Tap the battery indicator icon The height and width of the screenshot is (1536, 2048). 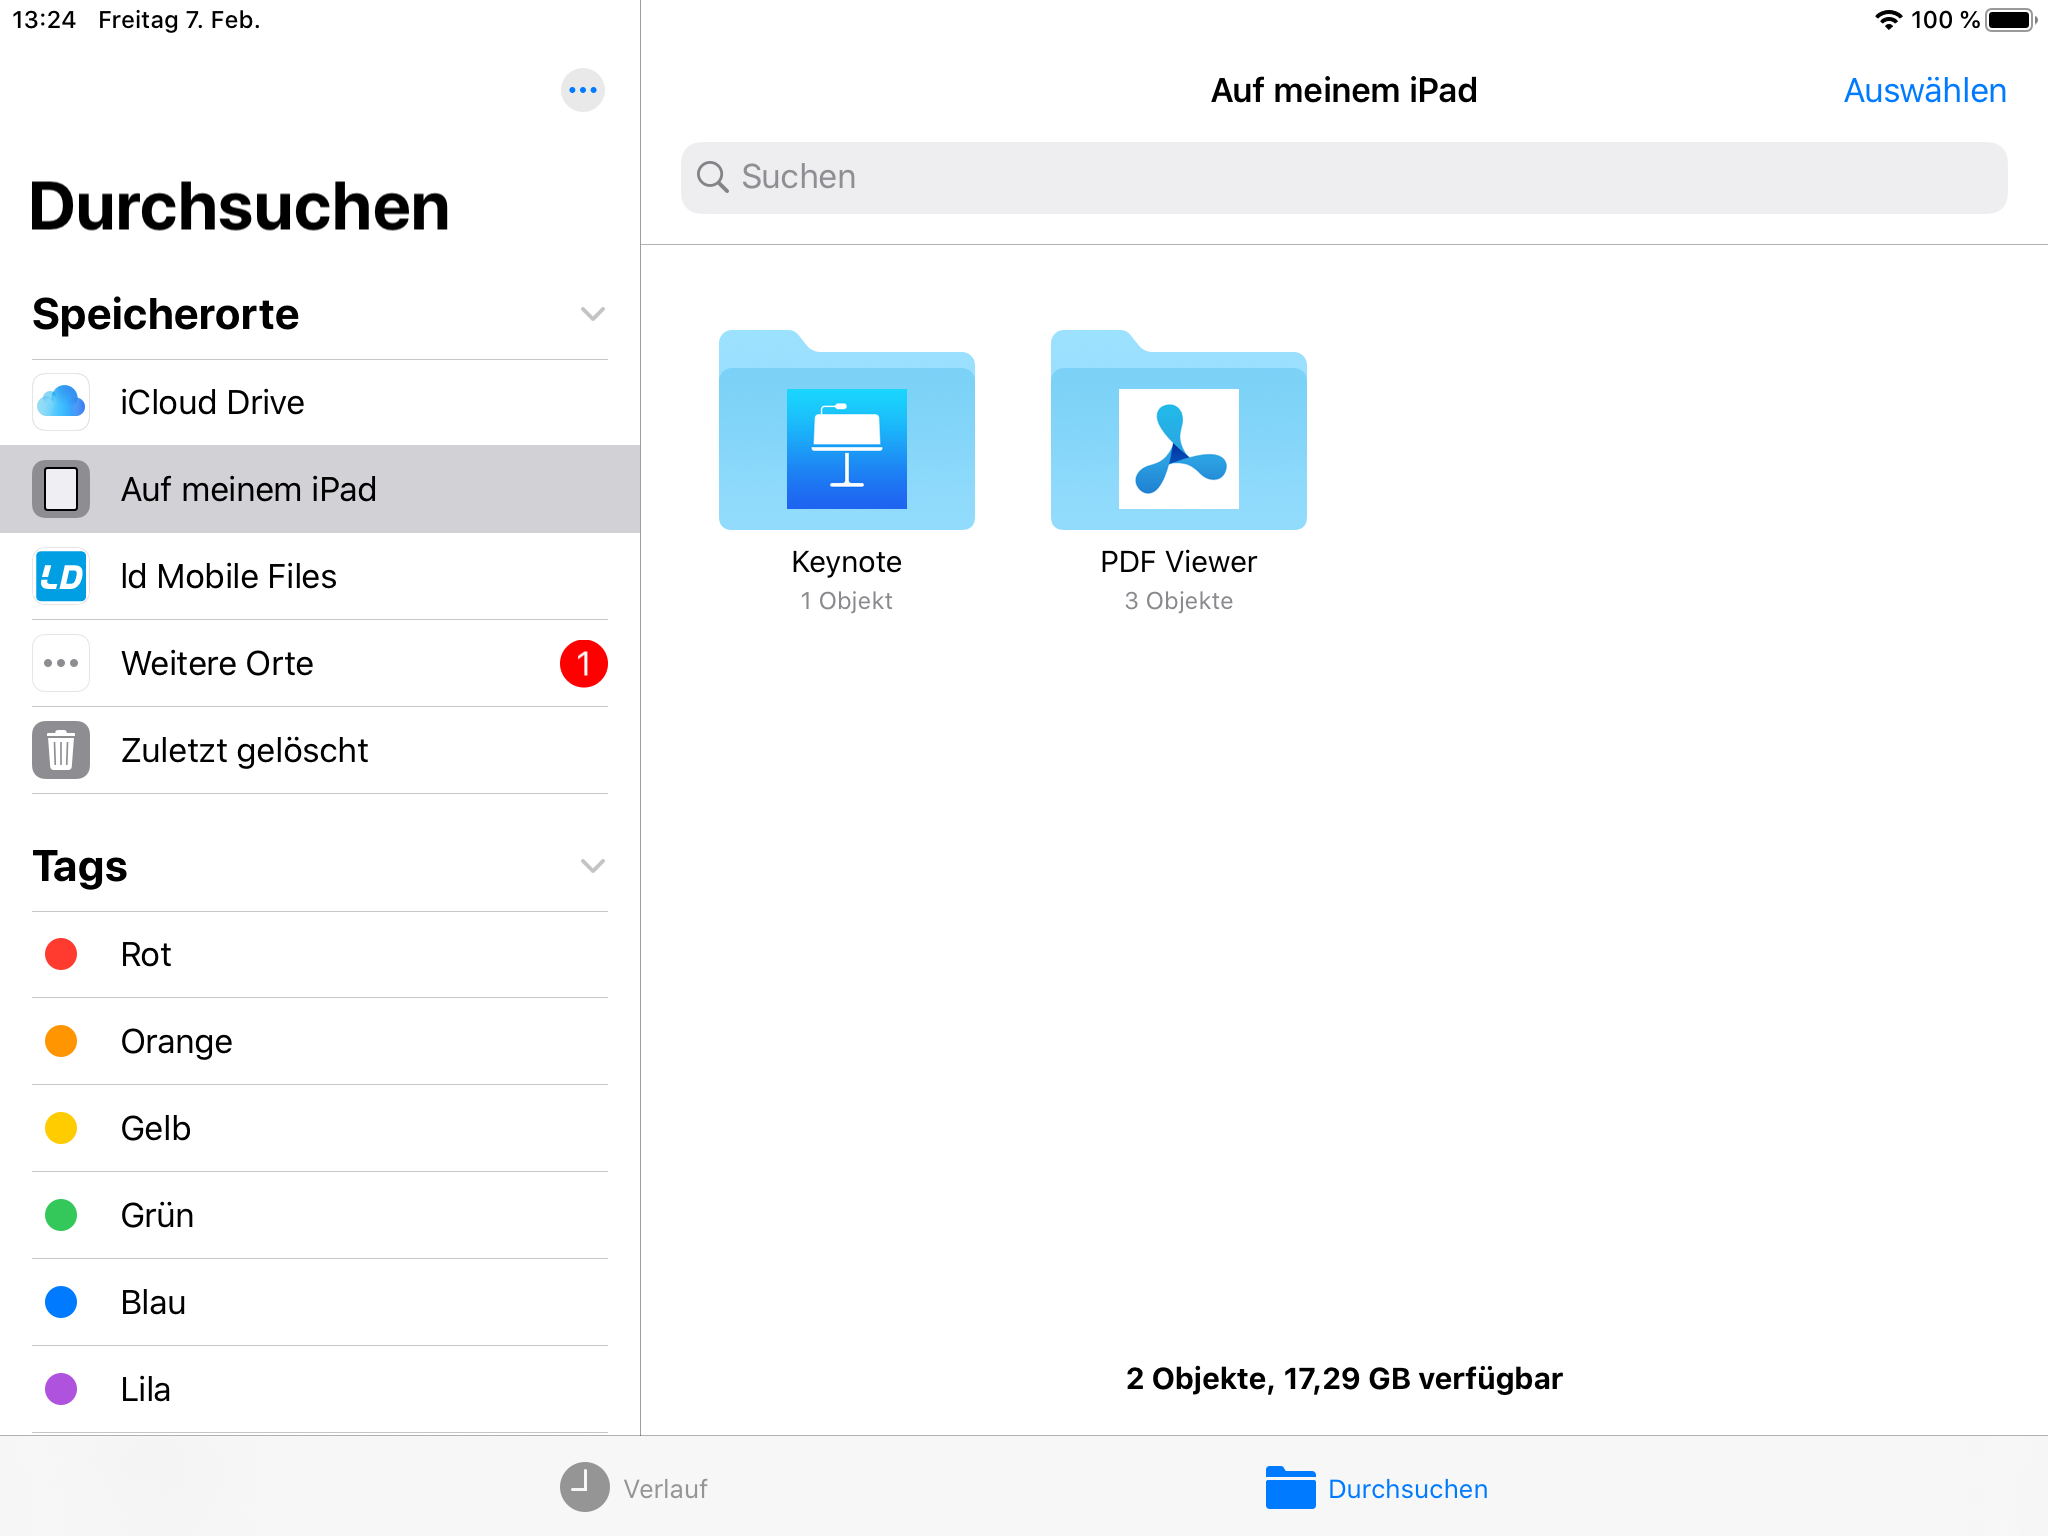[2012, 20]
